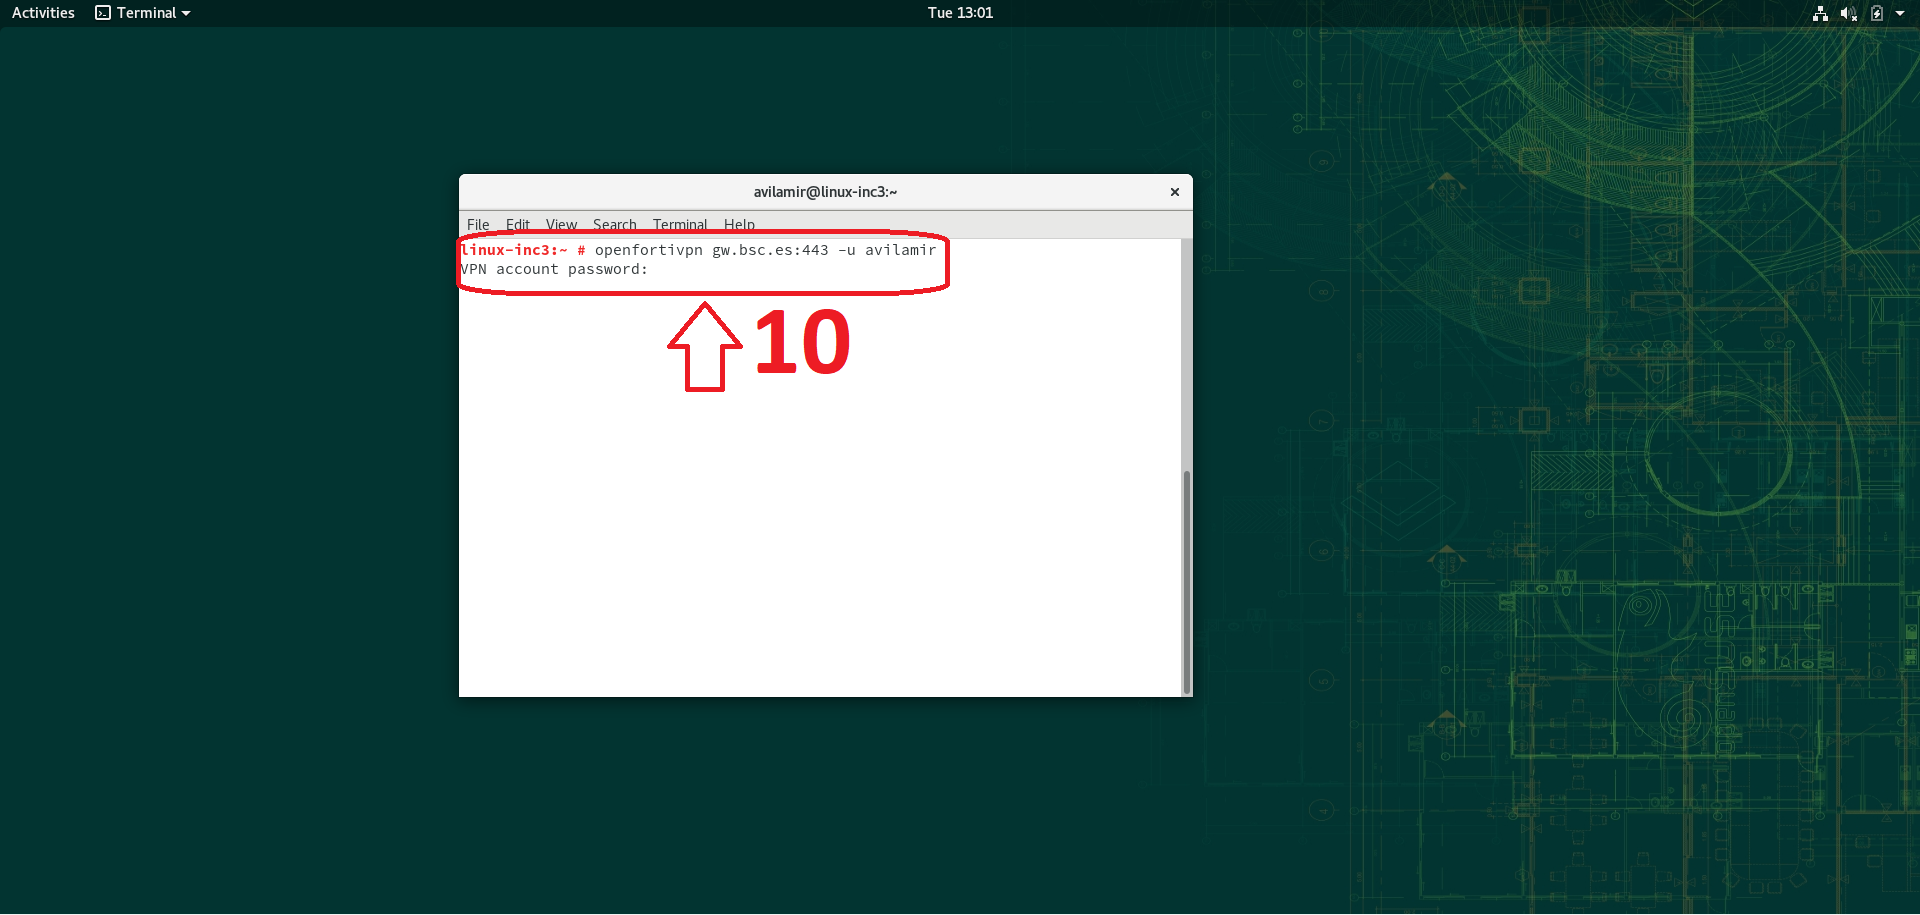The image size is (1920, 915).
Task: Click the terminal window title text
Action: tap(825, 192)
